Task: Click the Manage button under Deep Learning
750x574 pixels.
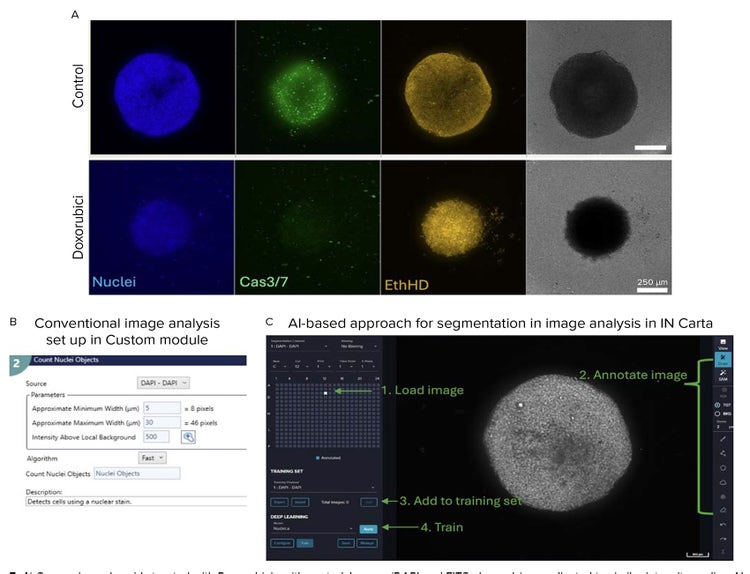Action: (367, 543)
